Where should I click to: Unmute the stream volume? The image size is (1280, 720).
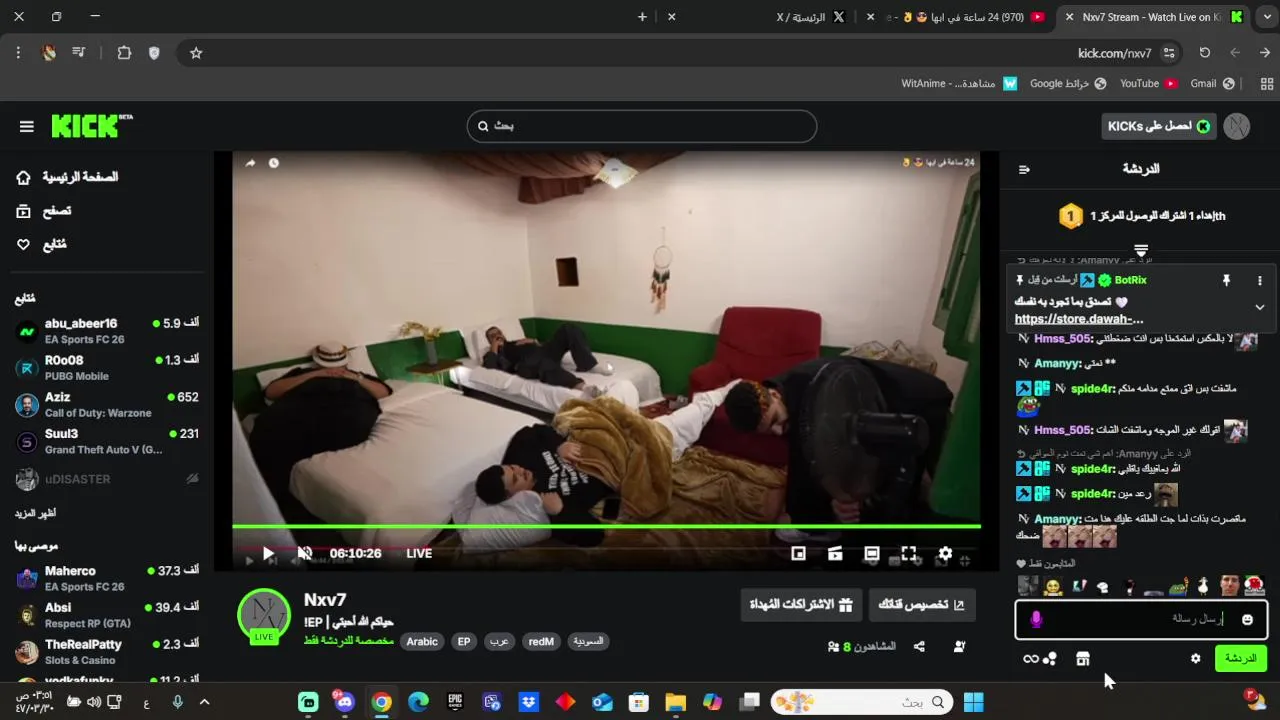[305, 553]
